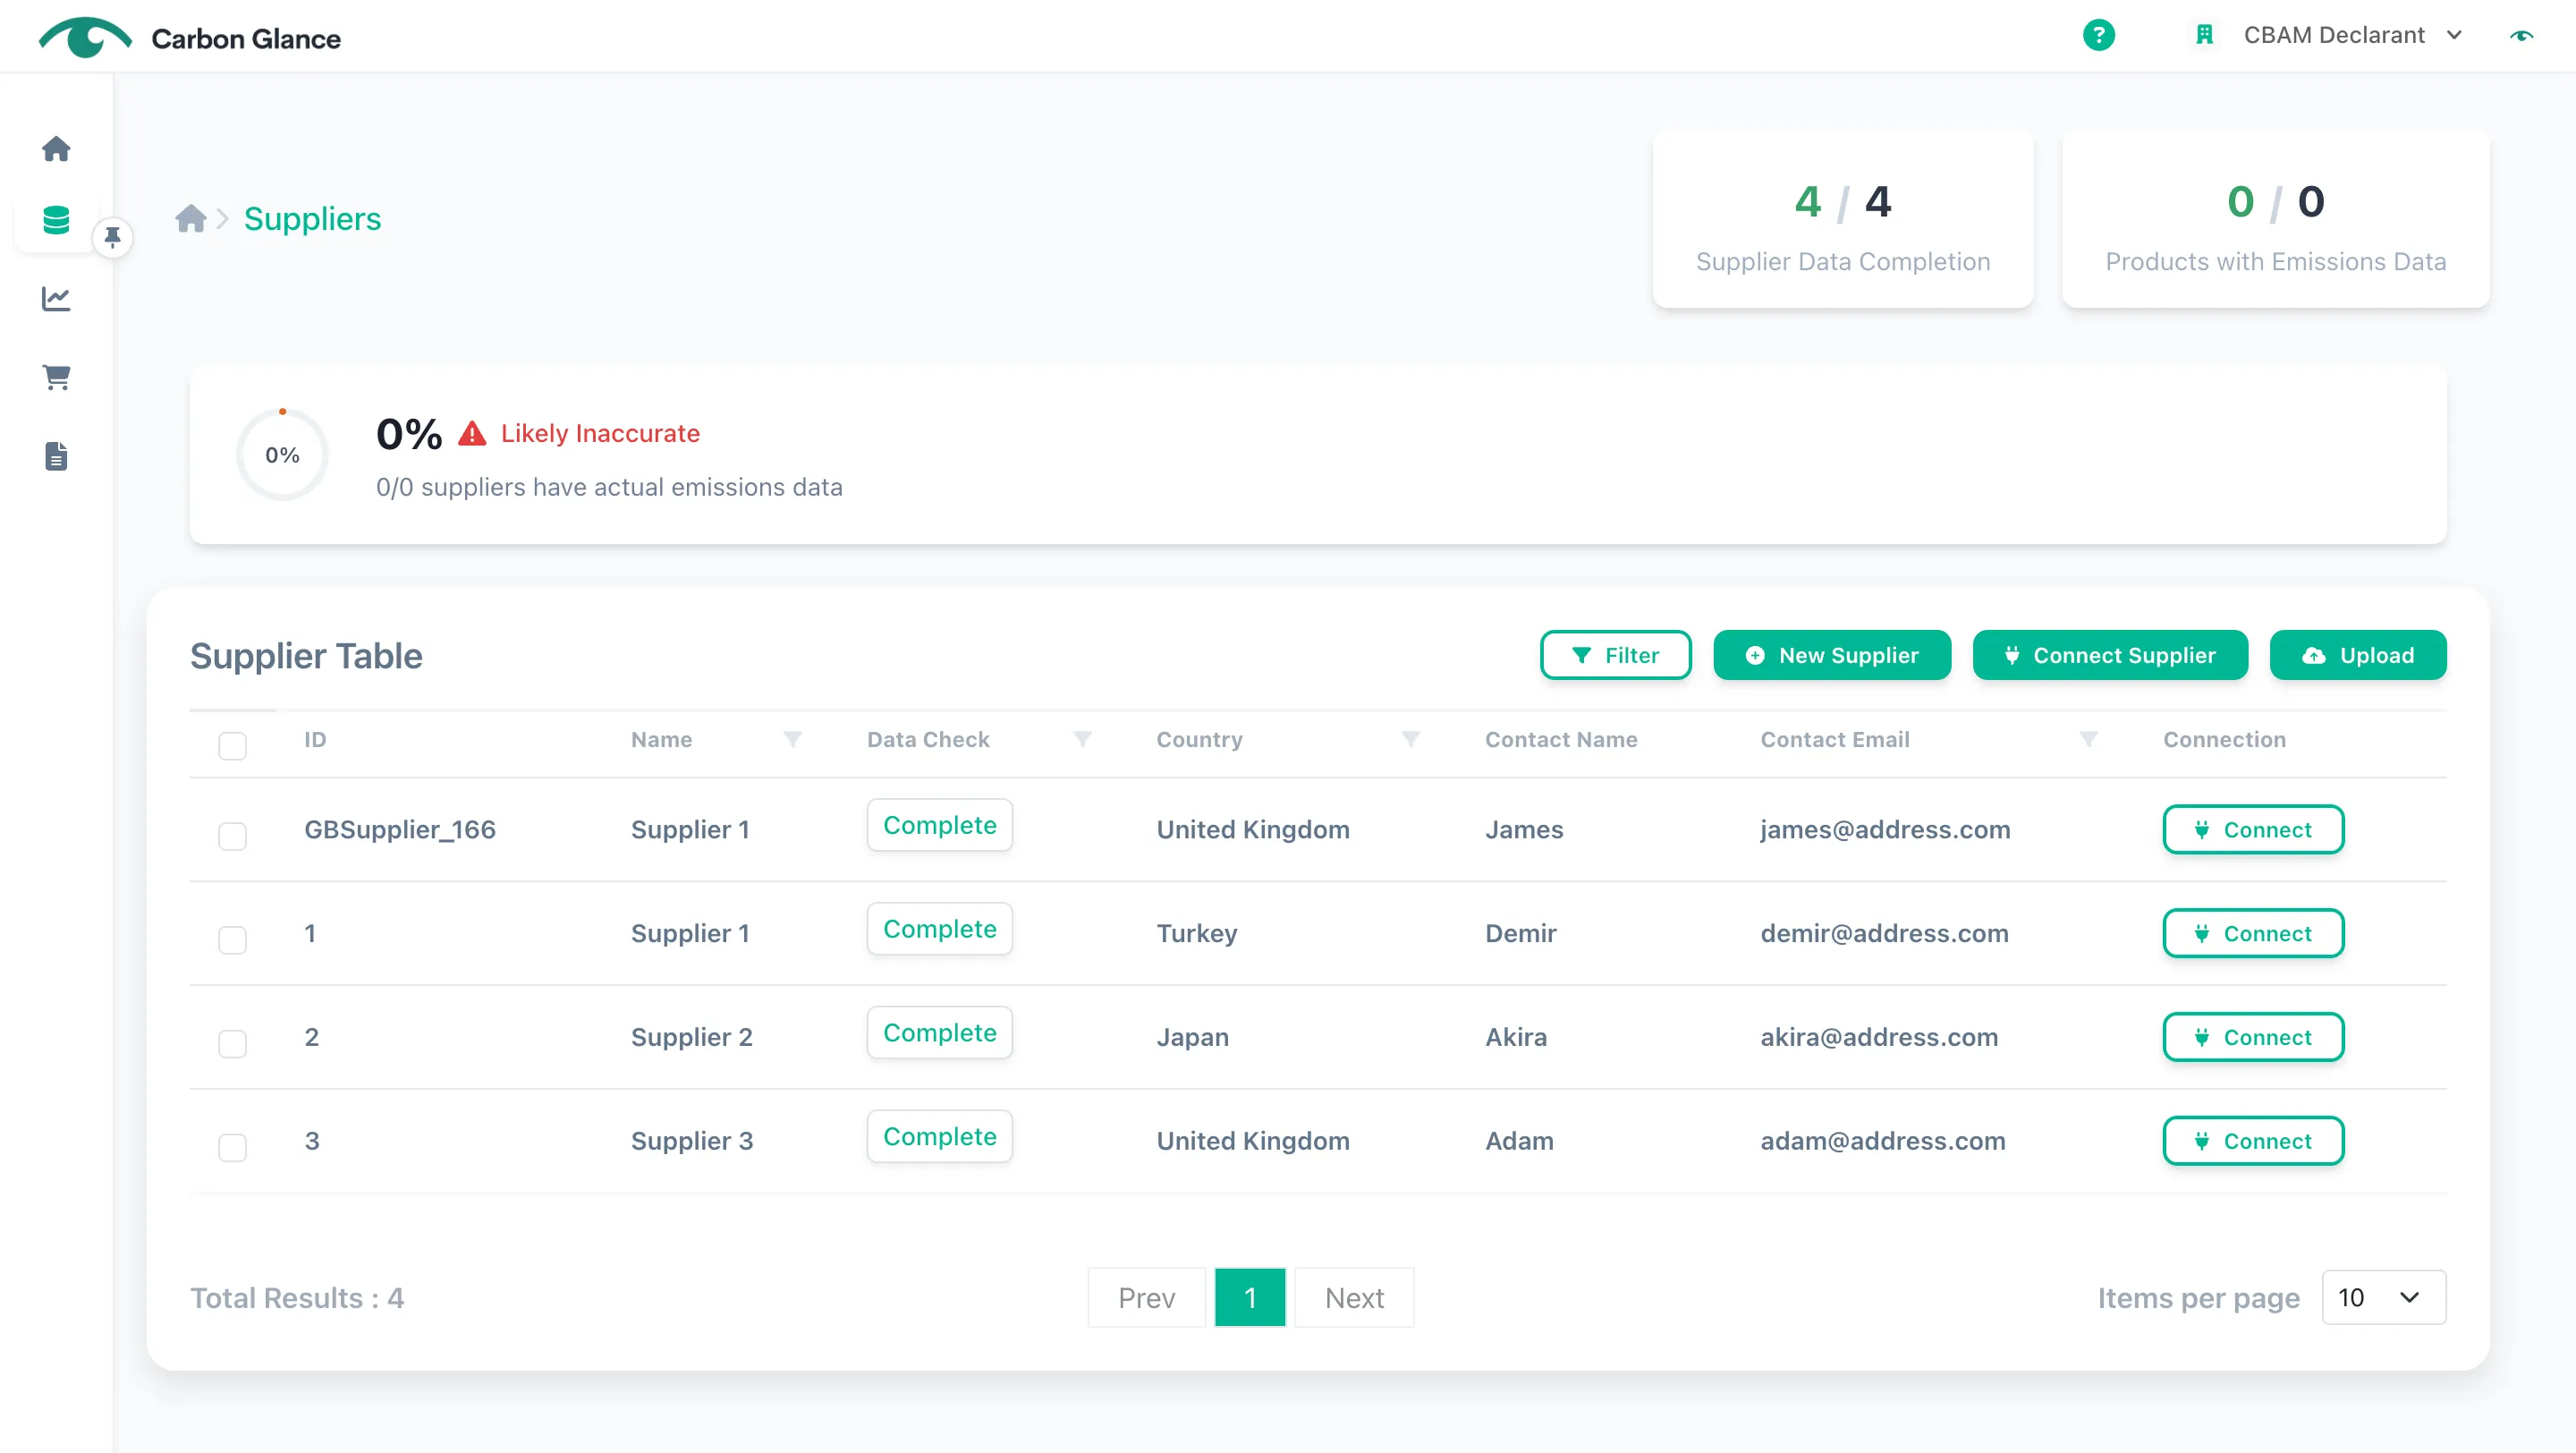Image resolution: width=2576 pixels, height=1453 pixels.
Task: Click the small eye icon at top right
Action: 2521,36
